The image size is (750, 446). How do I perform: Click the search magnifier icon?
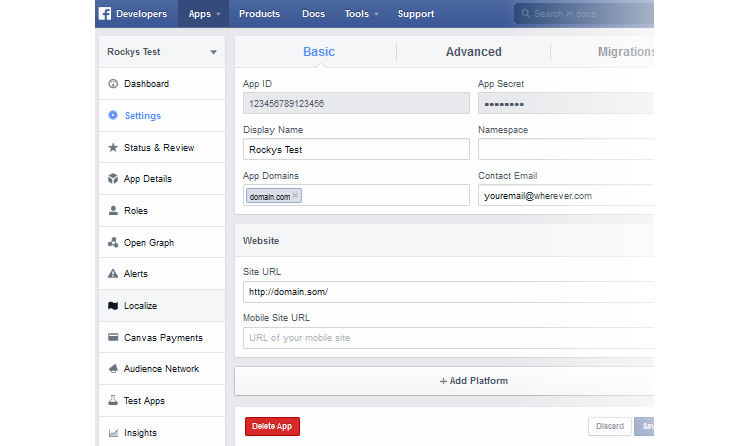525,13
